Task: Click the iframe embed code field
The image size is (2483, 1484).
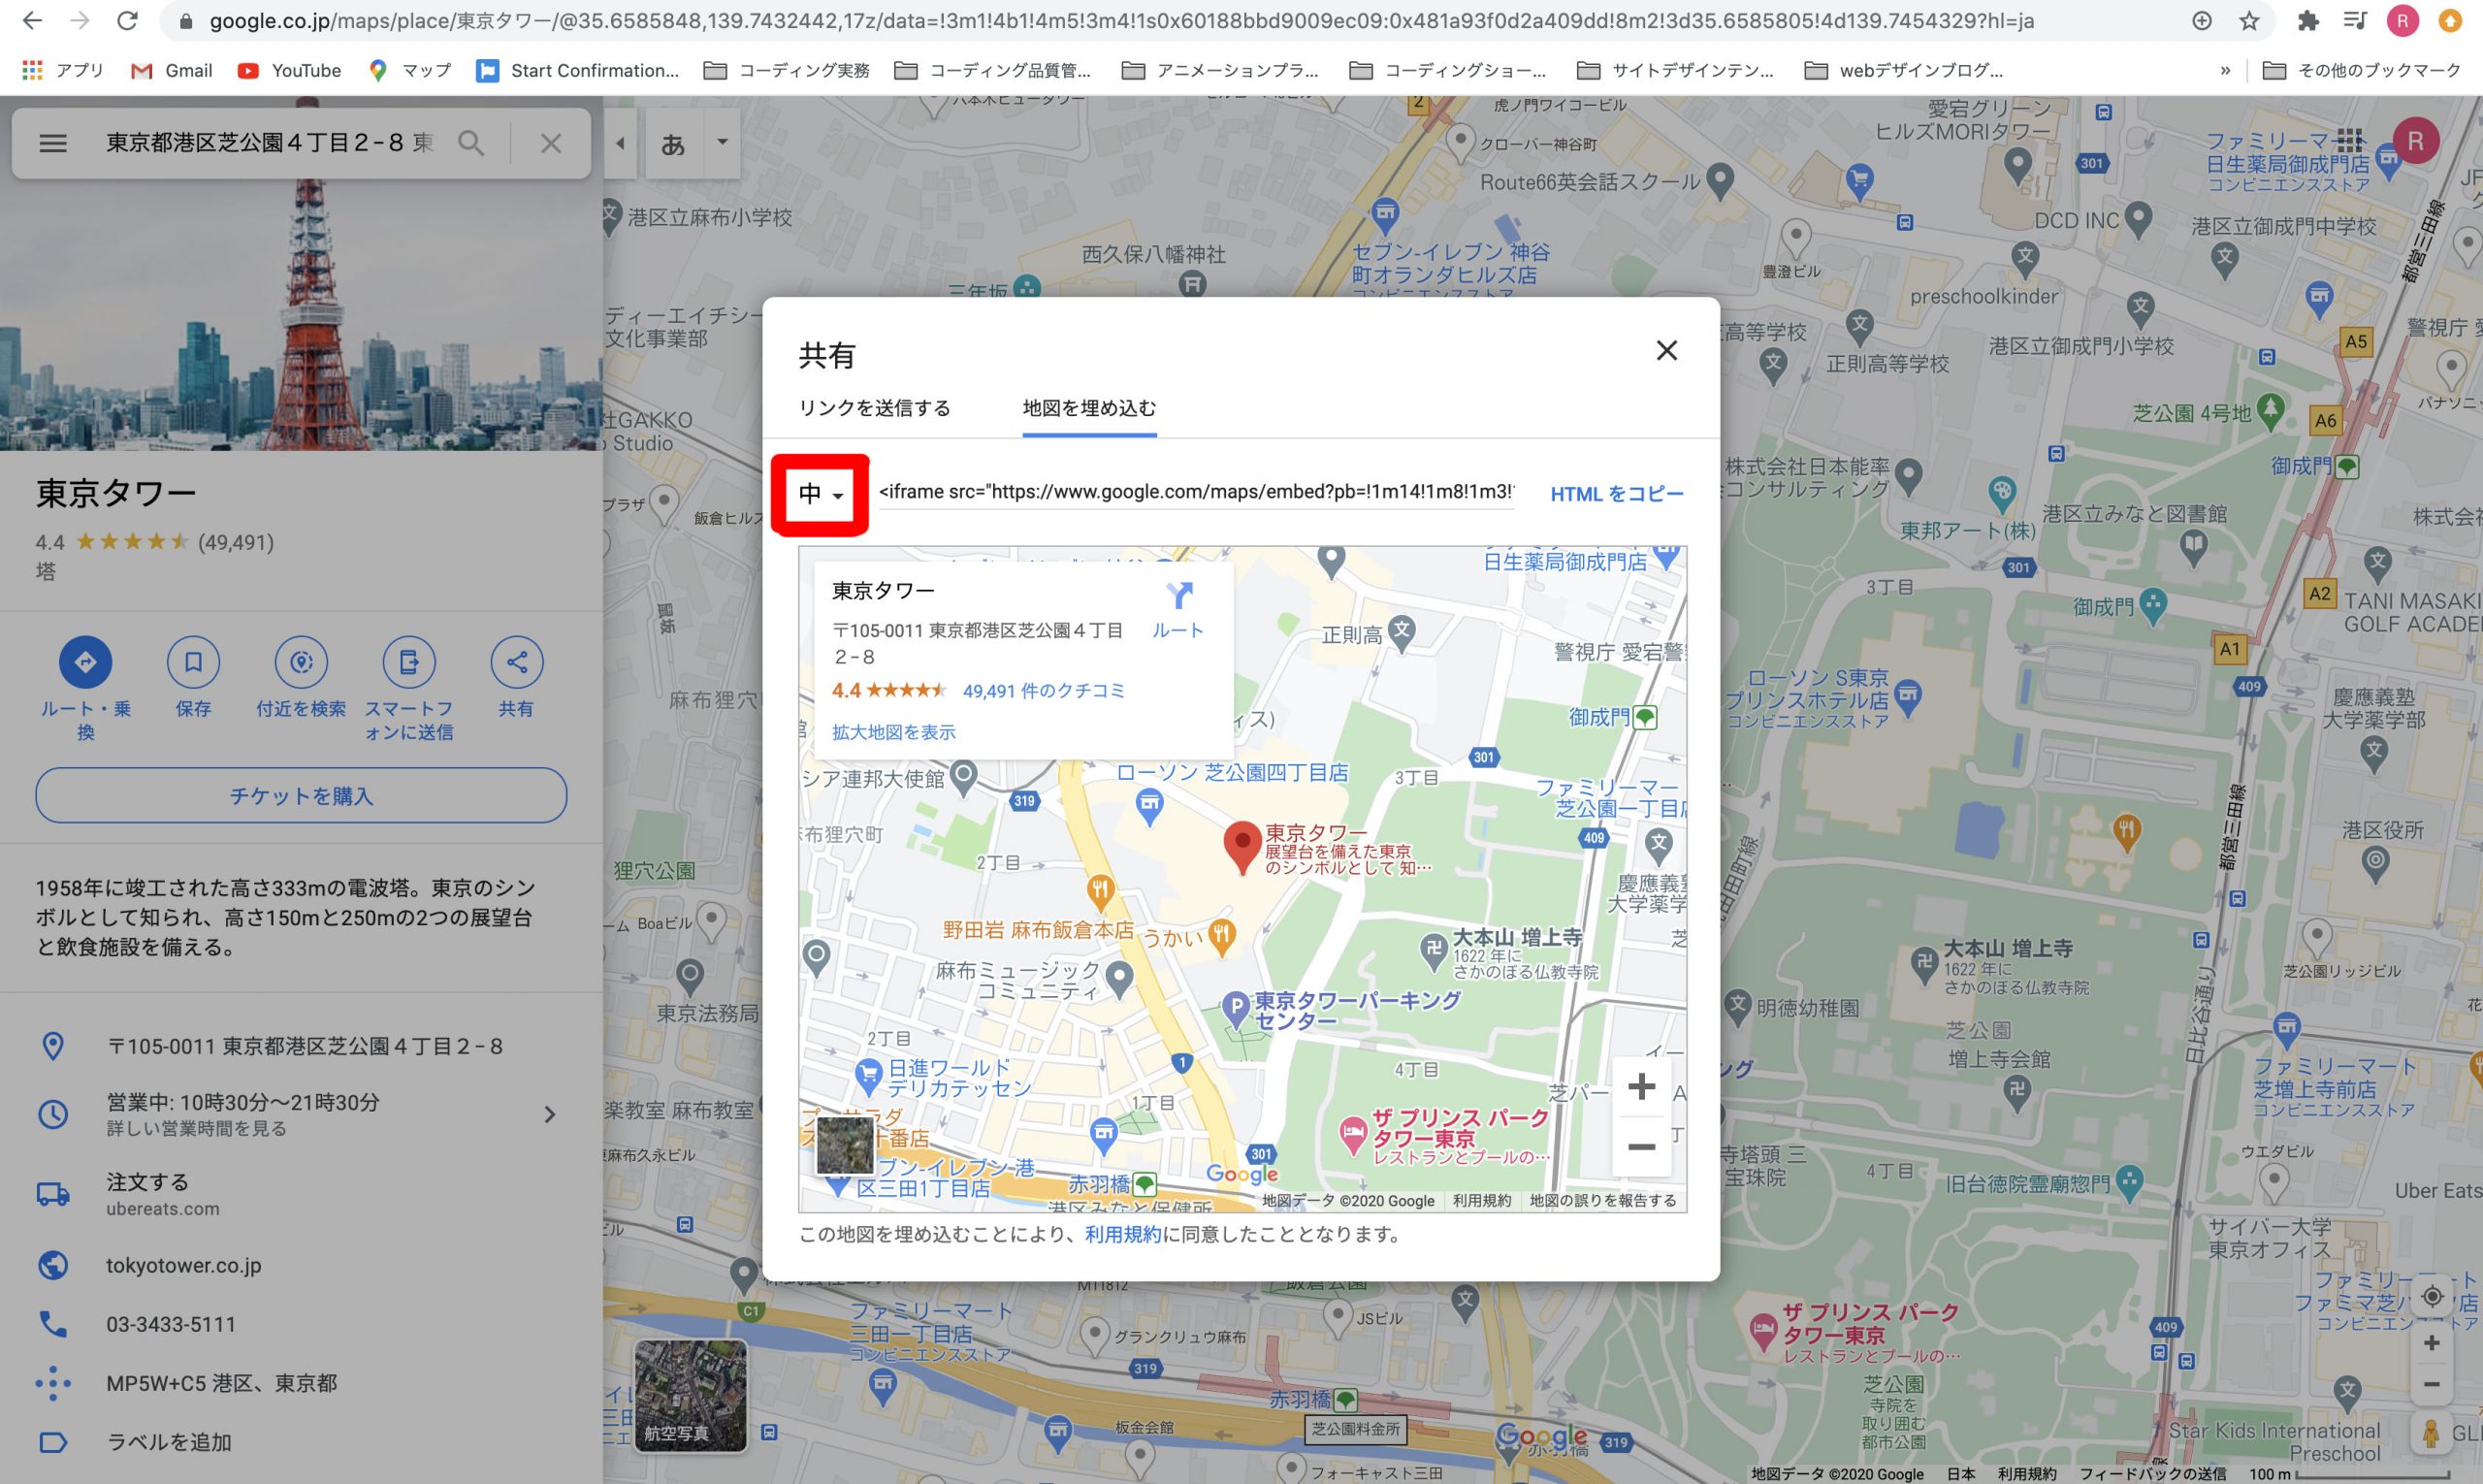Action: tap(1195, 492)
